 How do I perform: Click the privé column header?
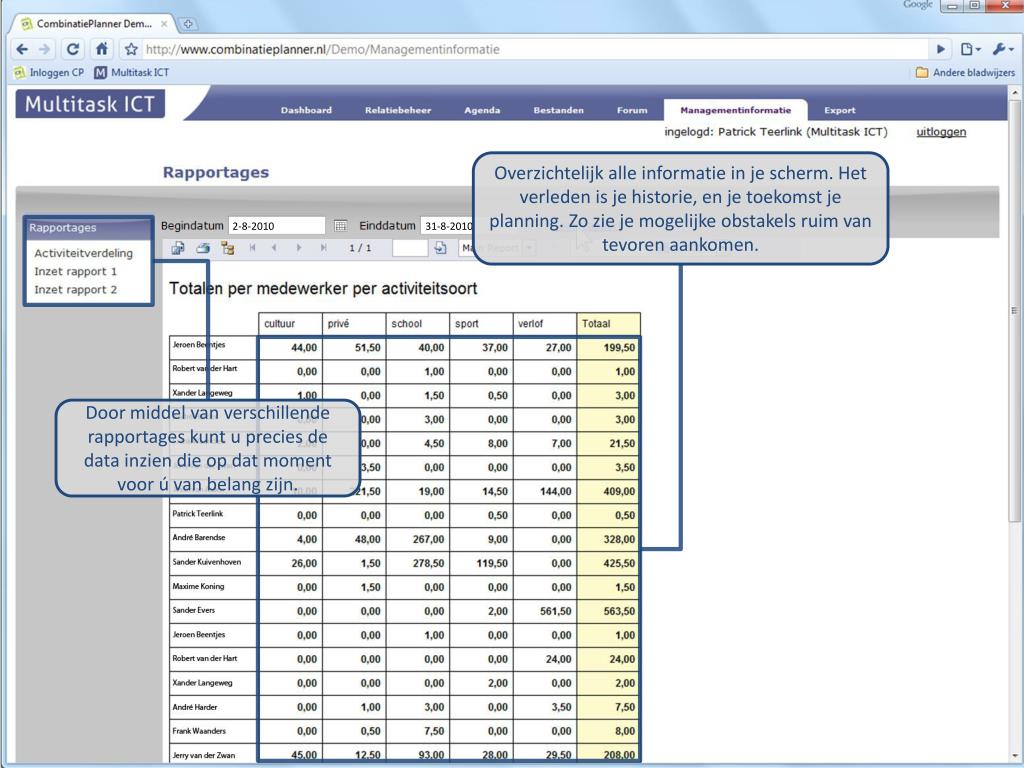coord(354,324)
